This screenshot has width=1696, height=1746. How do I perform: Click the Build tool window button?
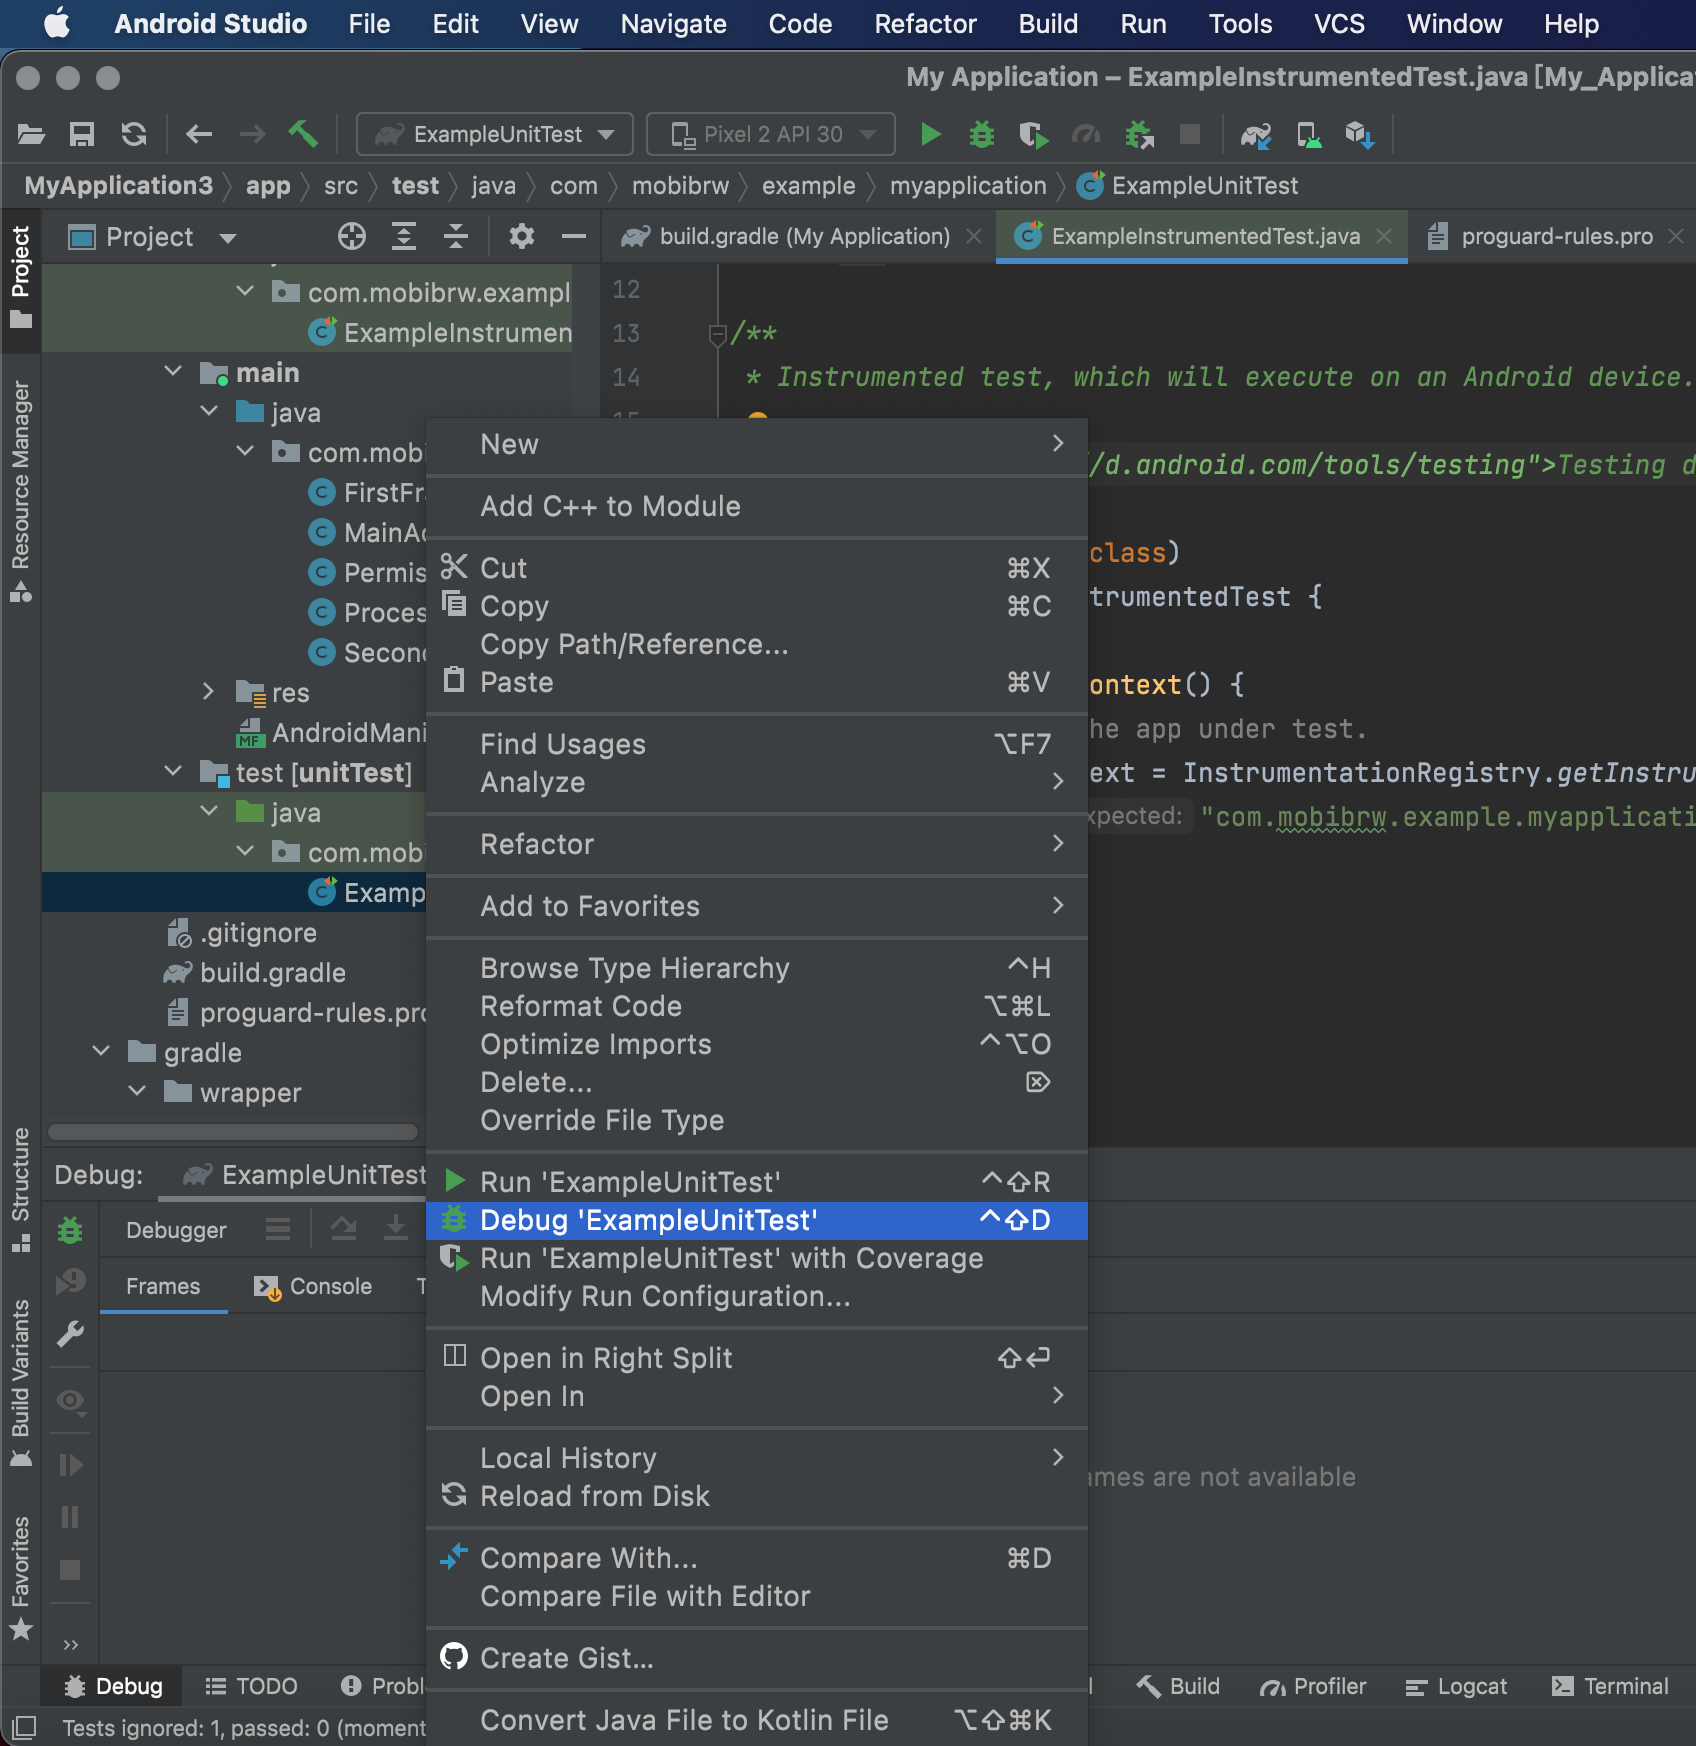tap(1178, 1686)
